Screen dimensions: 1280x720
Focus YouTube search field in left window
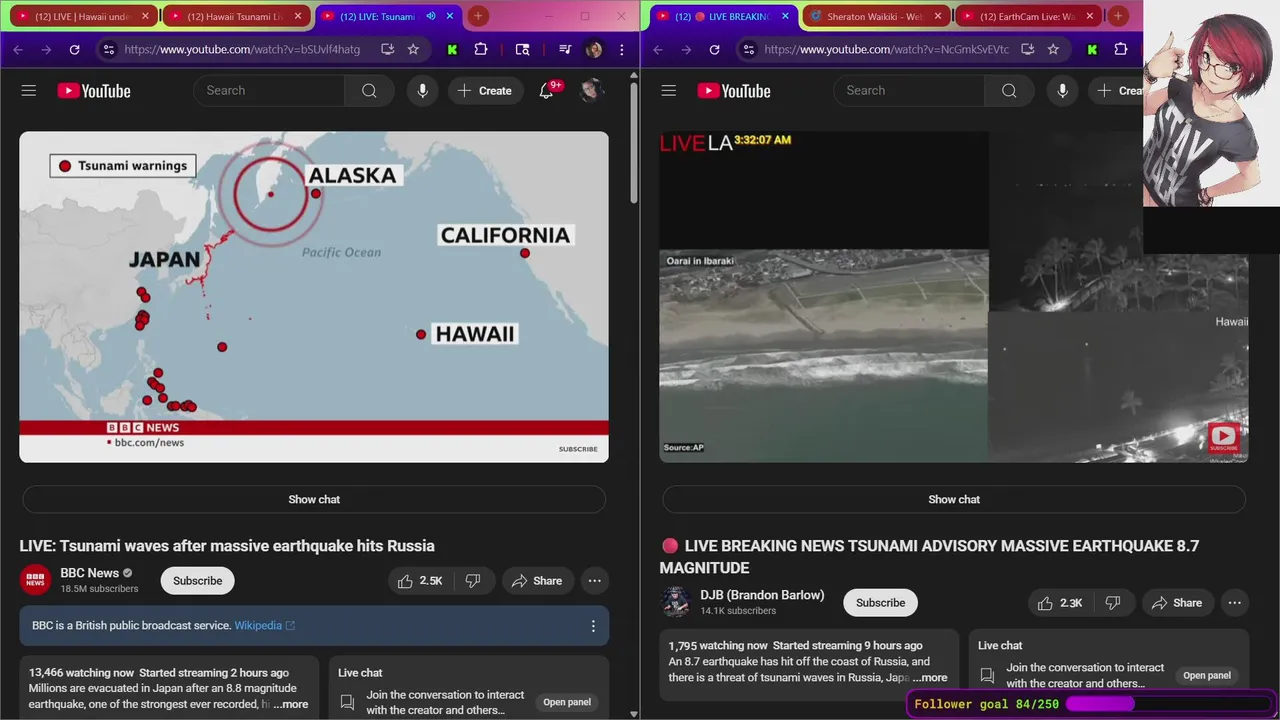coord(269,91)
